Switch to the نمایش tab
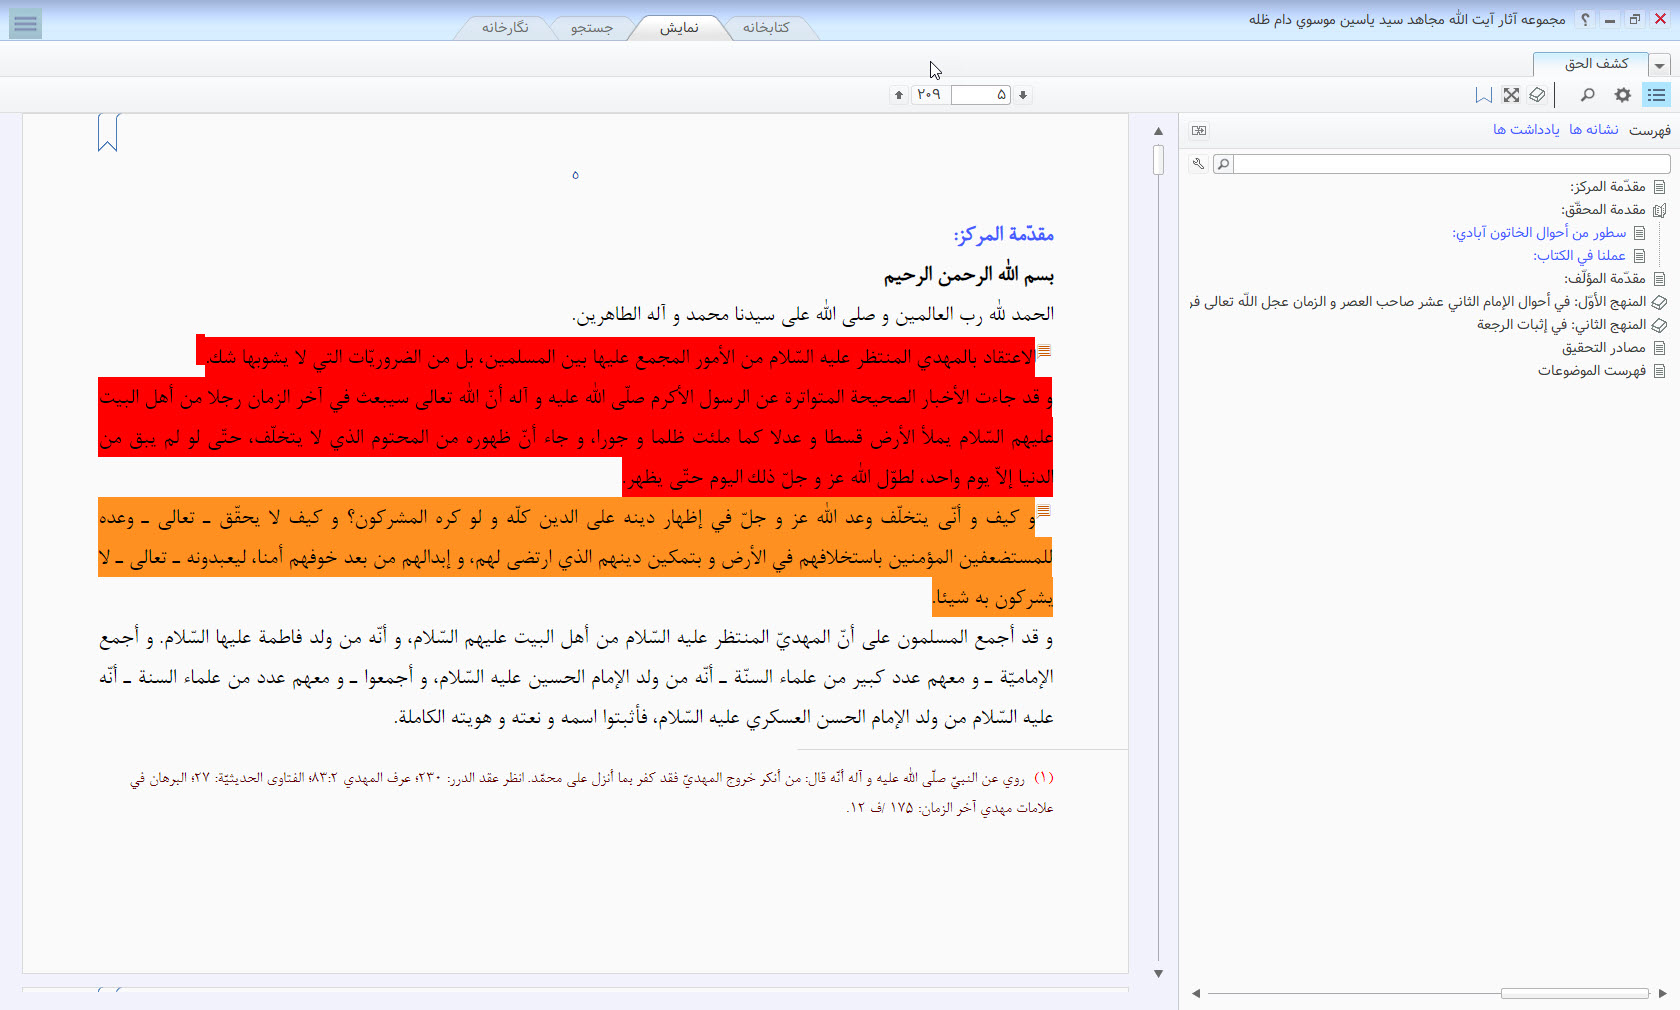 point(679,28)
